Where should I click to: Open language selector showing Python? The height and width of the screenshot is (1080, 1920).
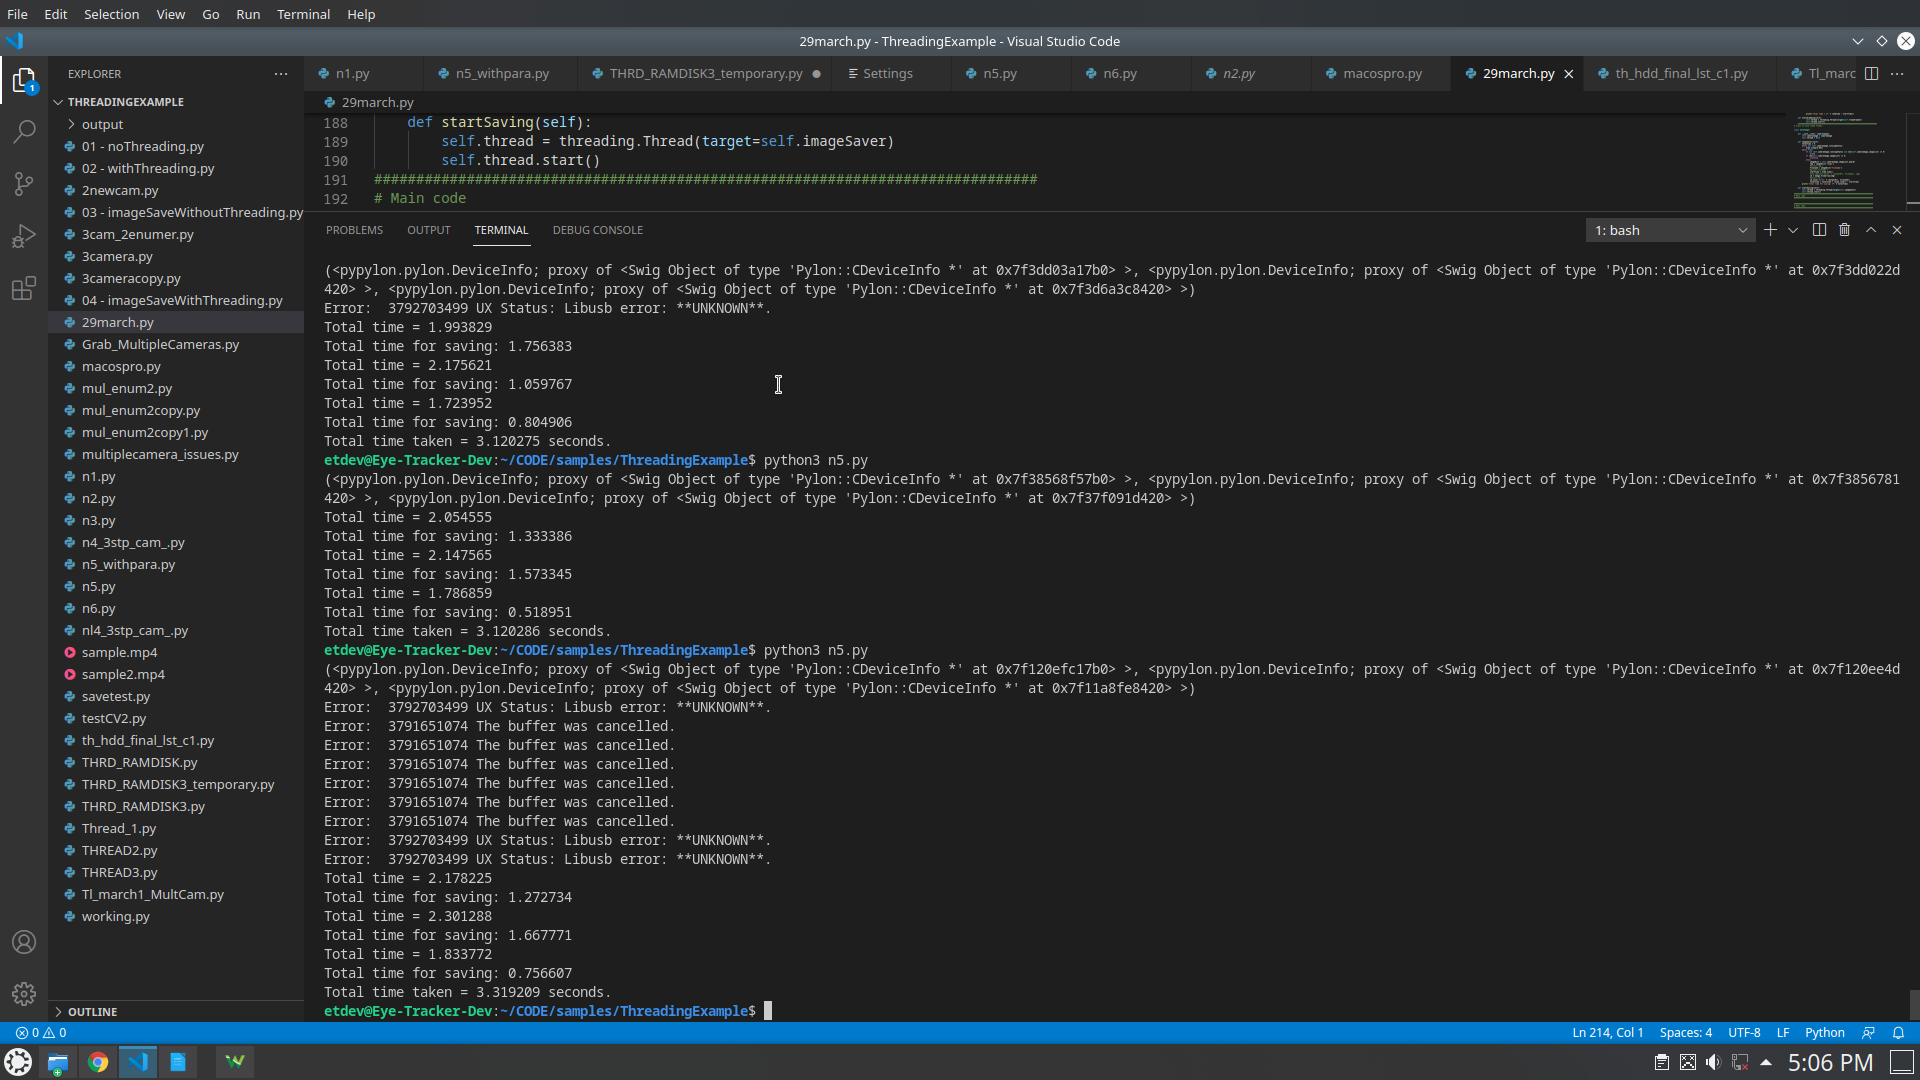coord(1824,1032)
